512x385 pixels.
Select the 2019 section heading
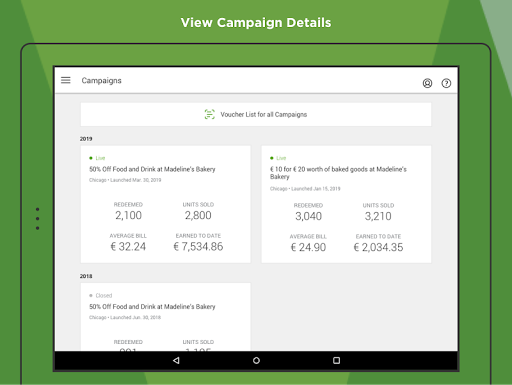[86, 139]
